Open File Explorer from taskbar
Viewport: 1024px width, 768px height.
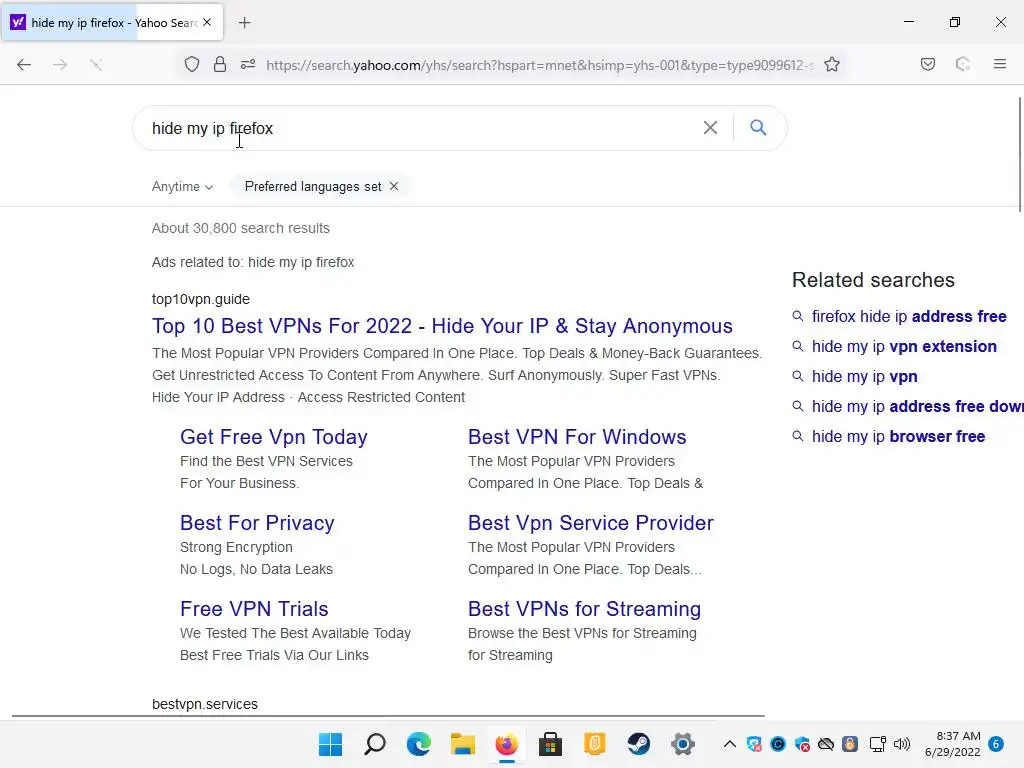[x=462, y=744]
